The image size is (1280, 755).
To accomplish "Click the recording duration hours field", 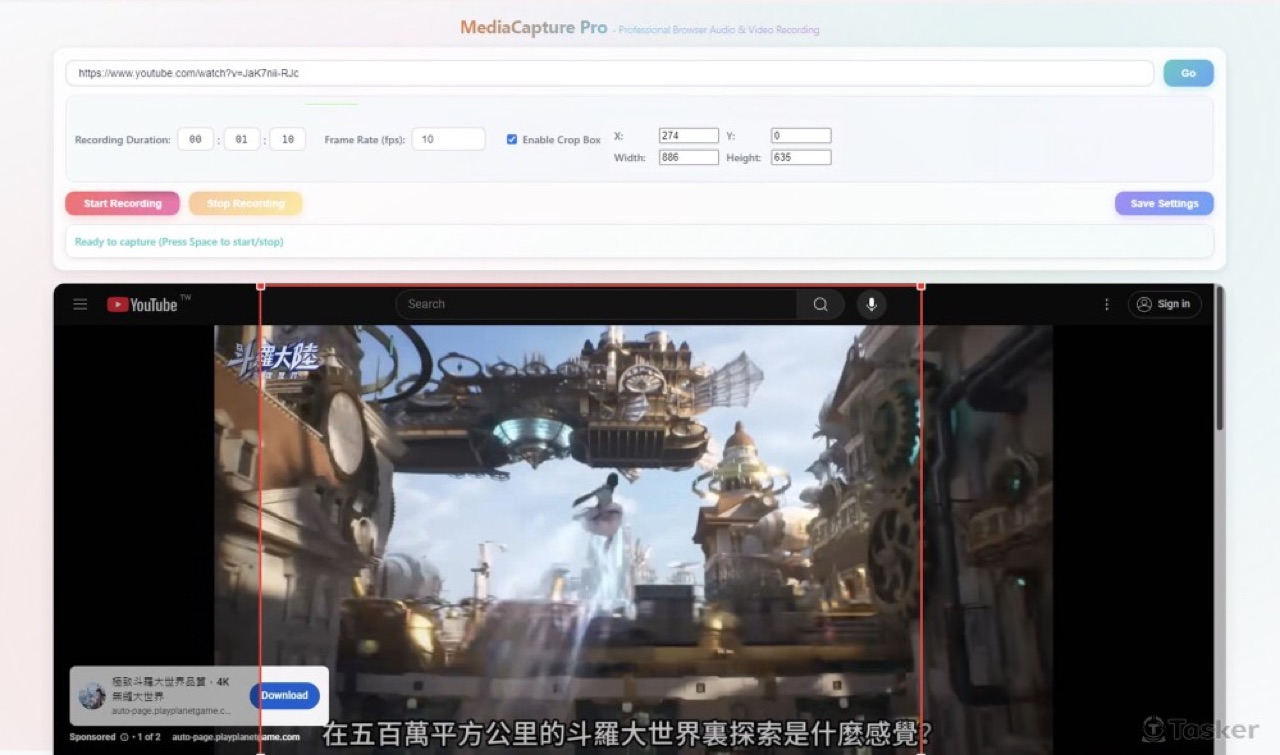I will coord(195,139).
